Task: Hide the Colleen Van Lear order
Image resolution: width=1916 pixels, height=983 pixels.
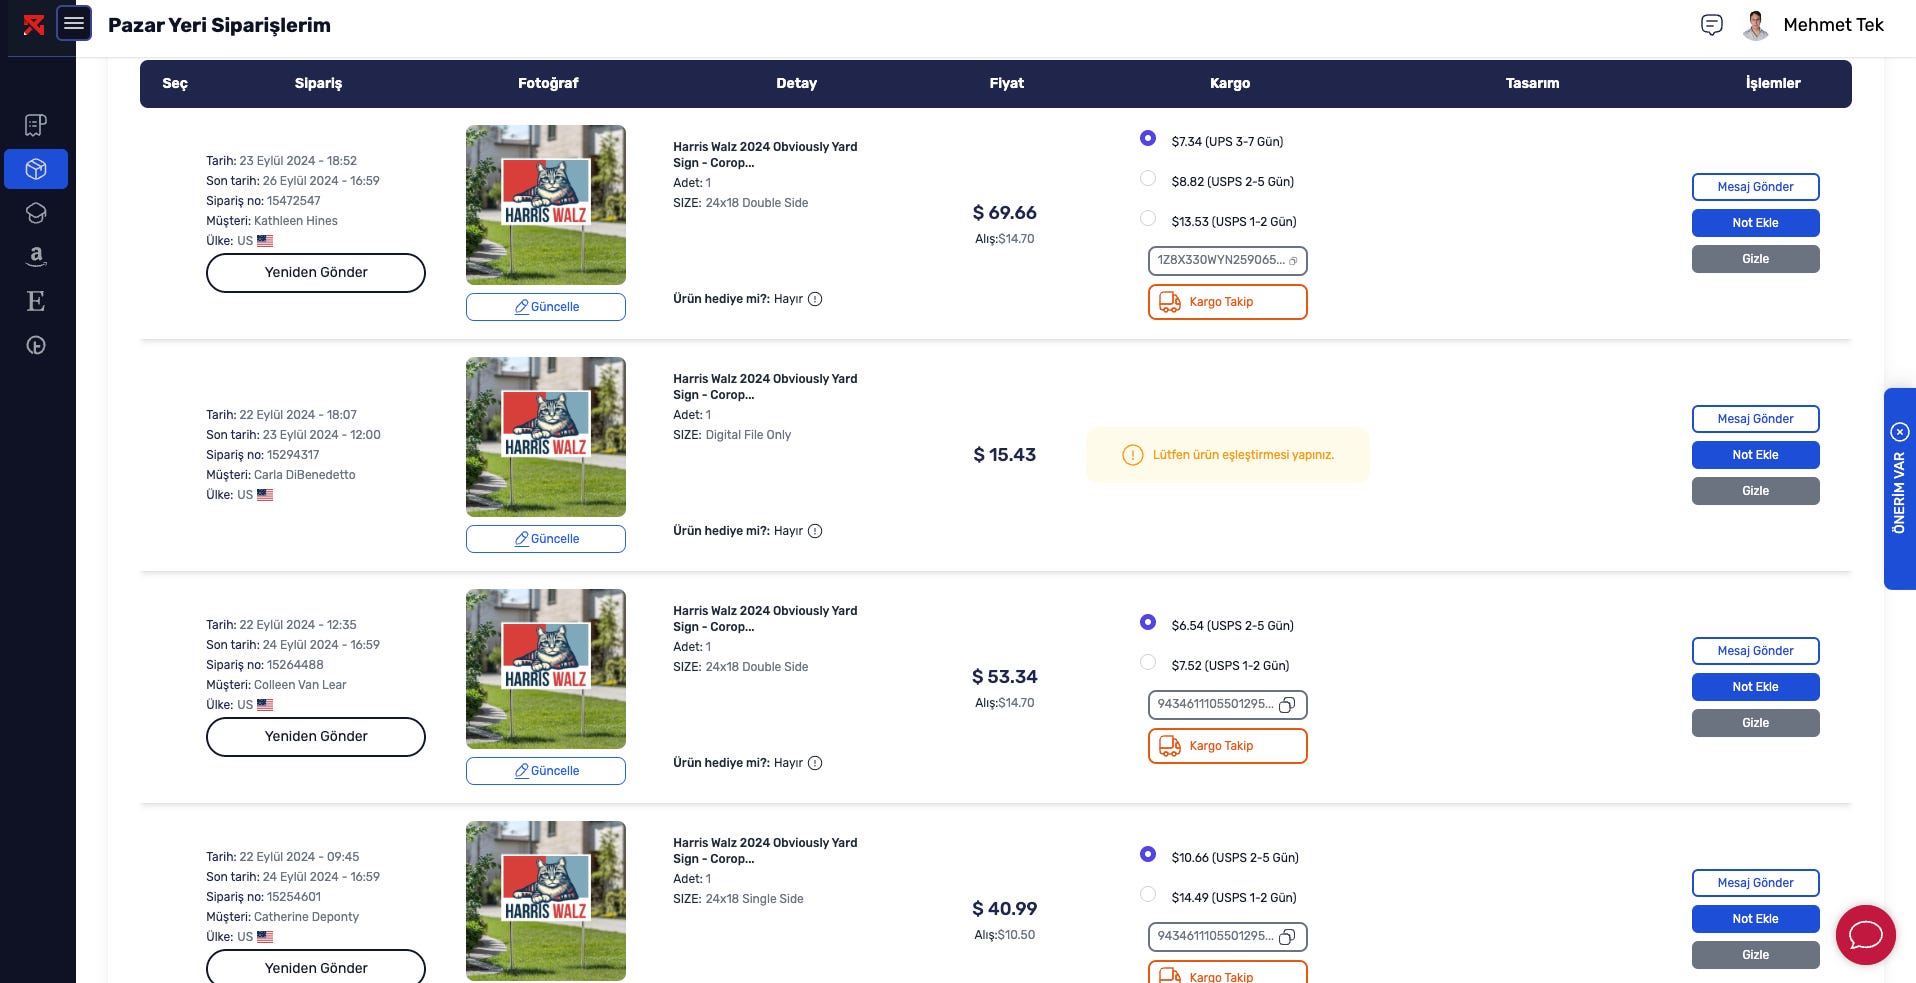Action: click(x=1756, y=723)
